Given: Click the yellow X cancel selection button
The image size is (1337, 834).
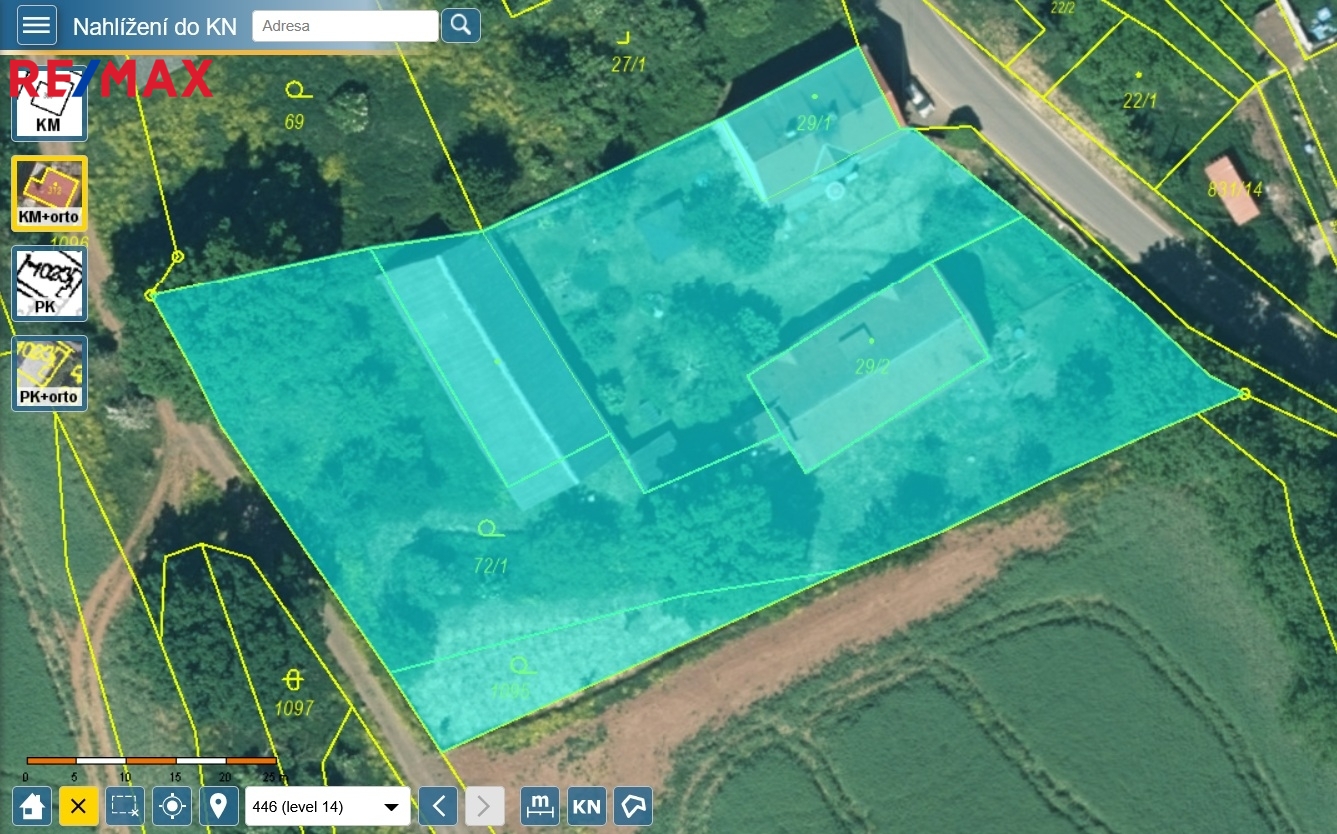Looking at the screenshot, I should click(x=78, y=806).
